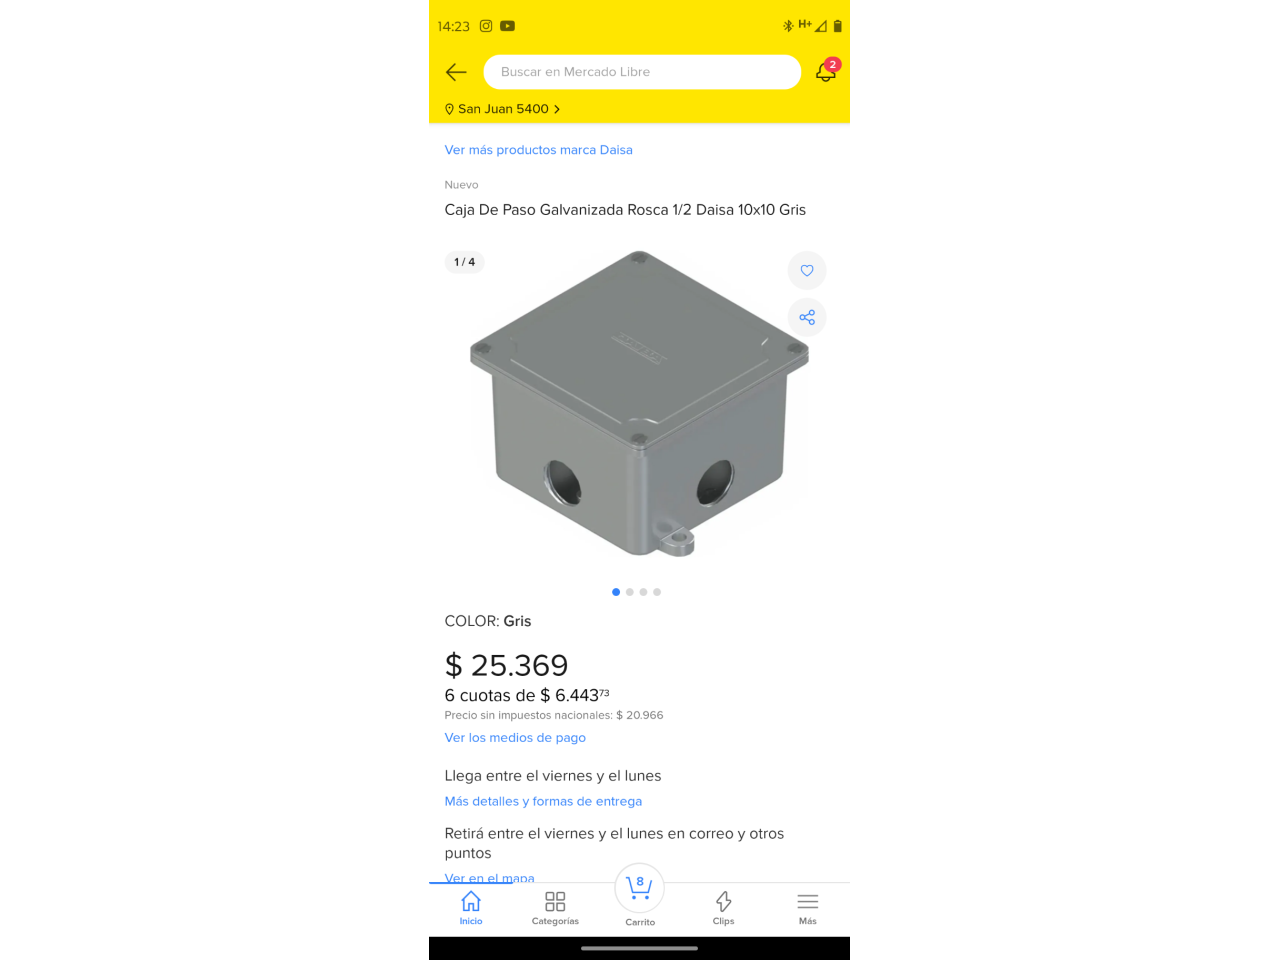
Task: Select the second image carousel dot
Action: [x=630, y=592]
